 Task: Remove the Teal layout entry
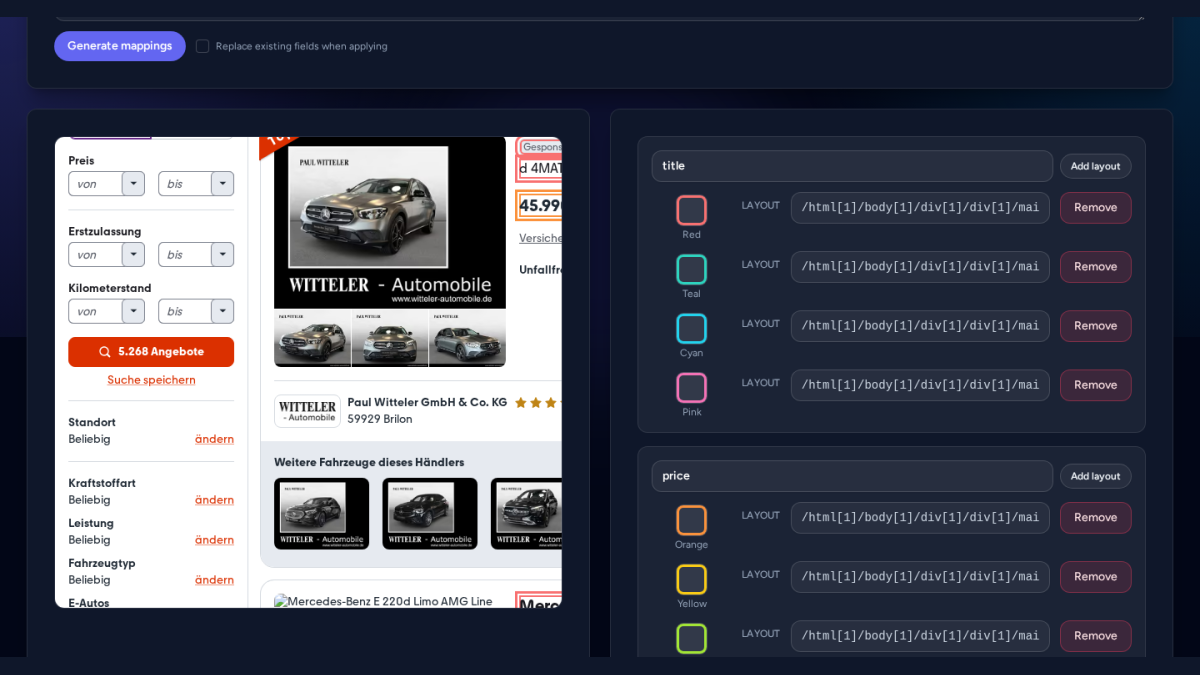(x=1095, y=267)
